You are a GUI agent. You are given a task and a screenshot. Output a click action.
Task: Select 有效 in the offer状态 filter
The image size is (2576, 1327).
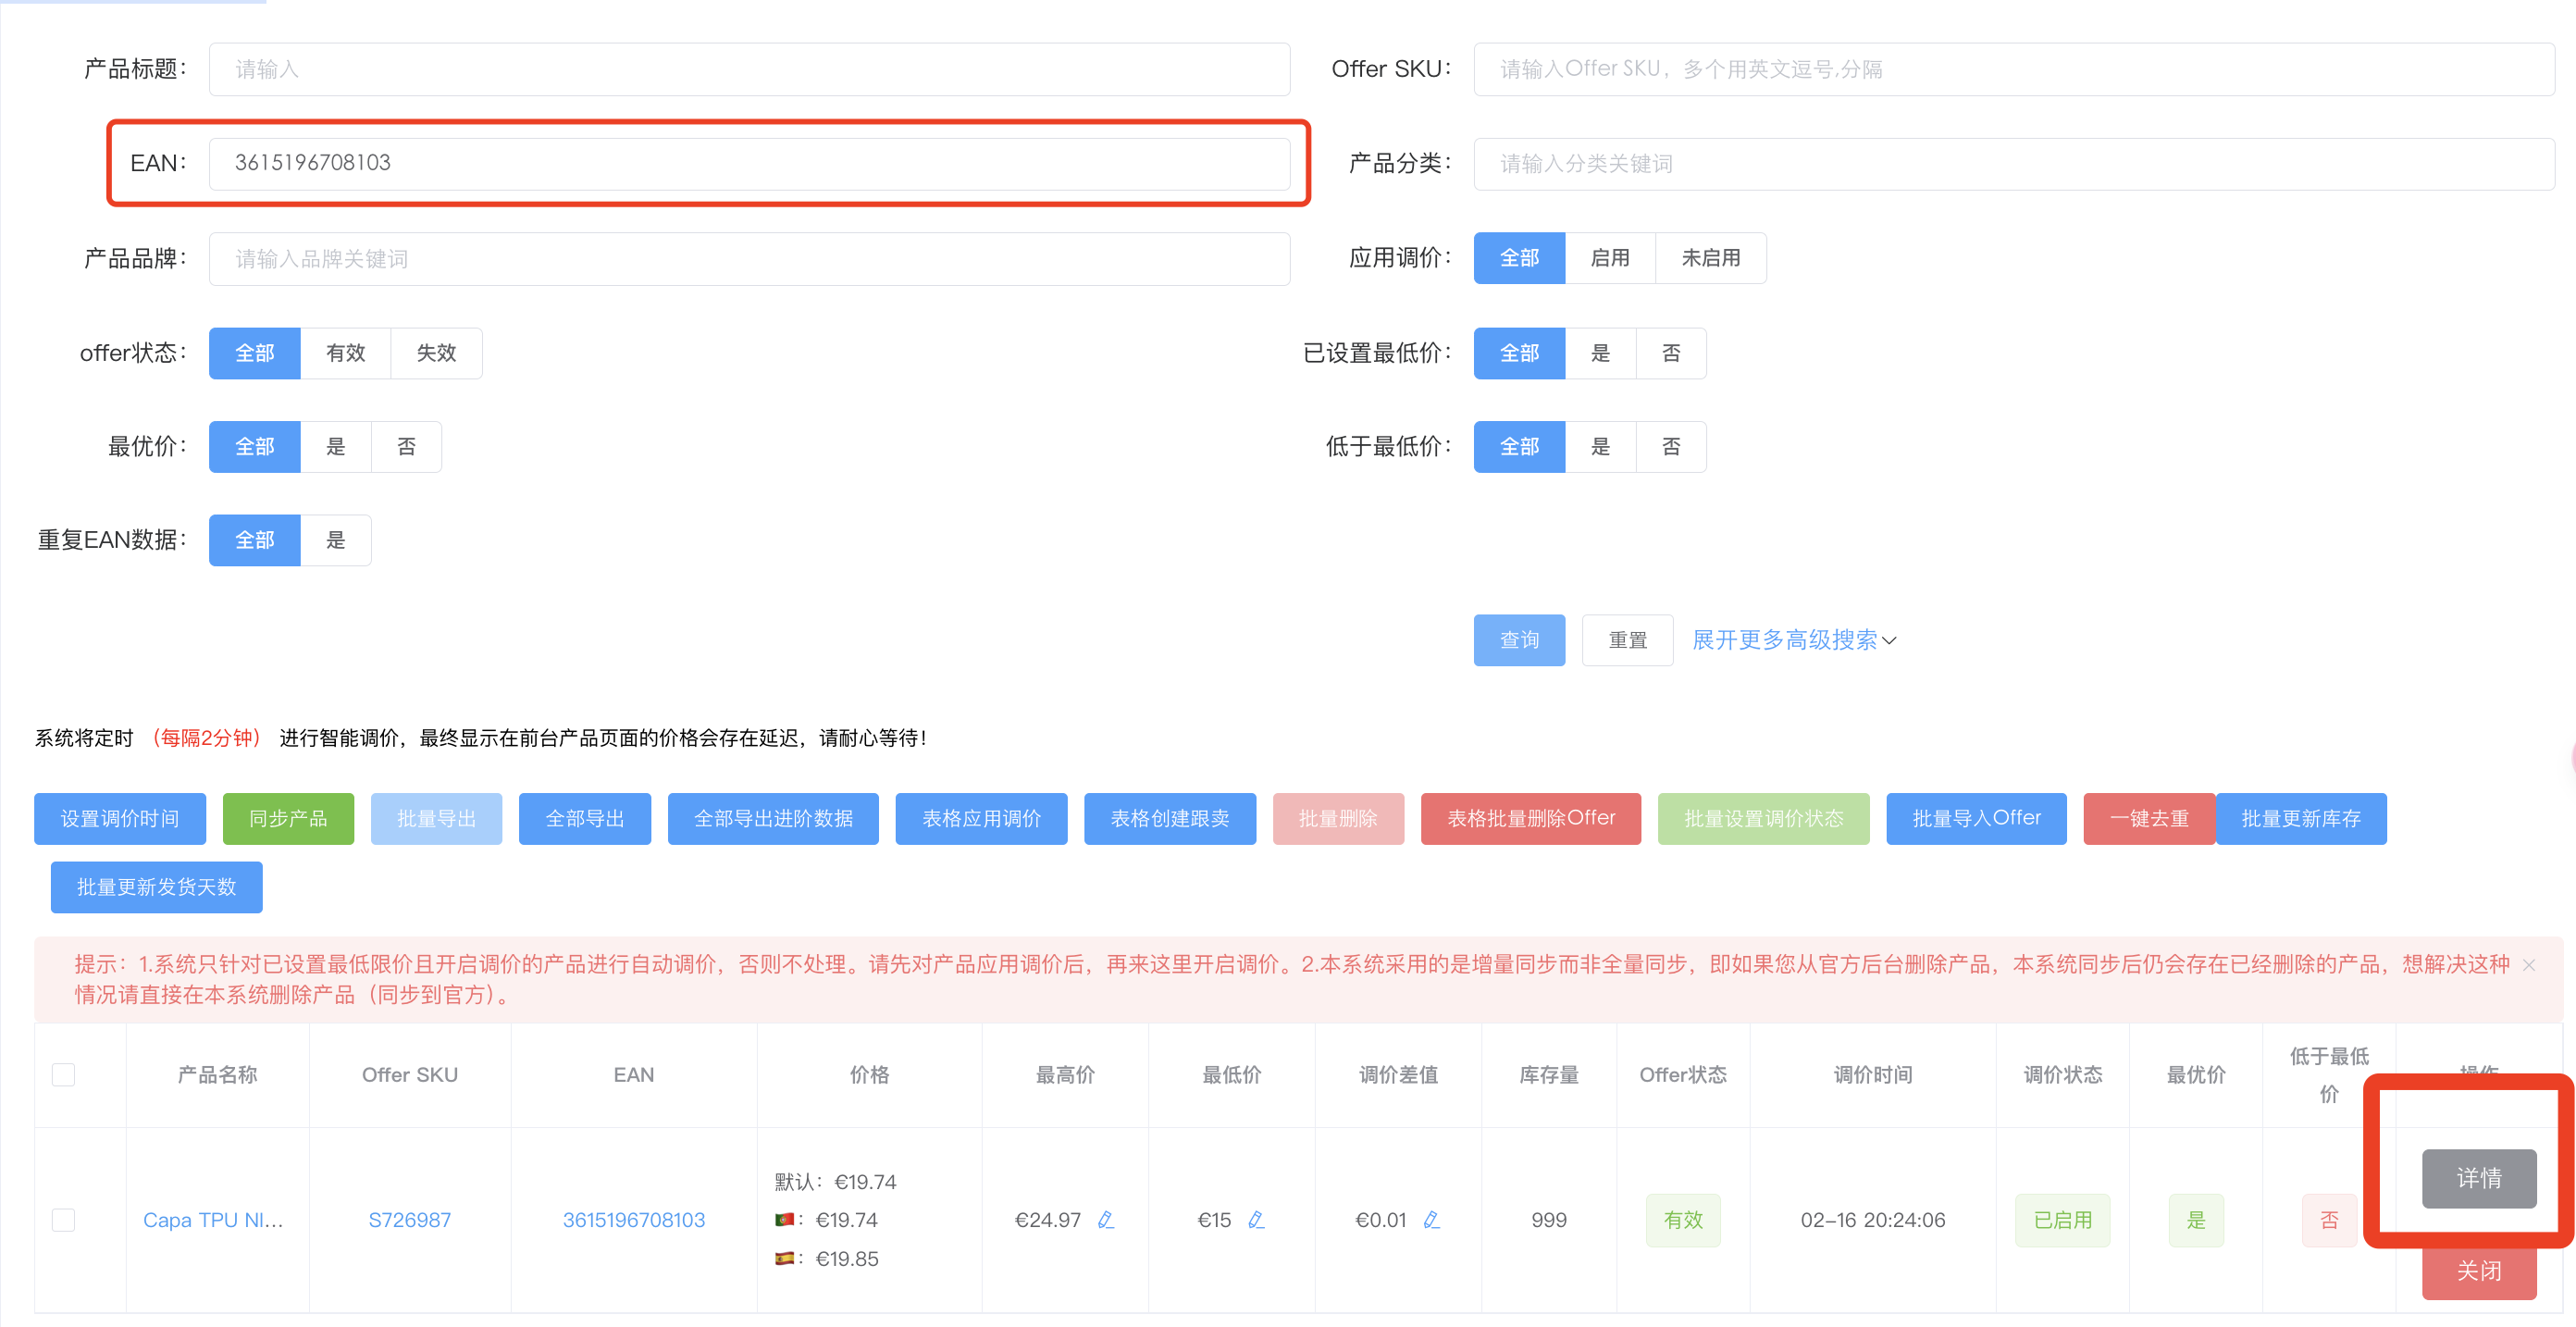pyautogui.click(x=345, y=352)
